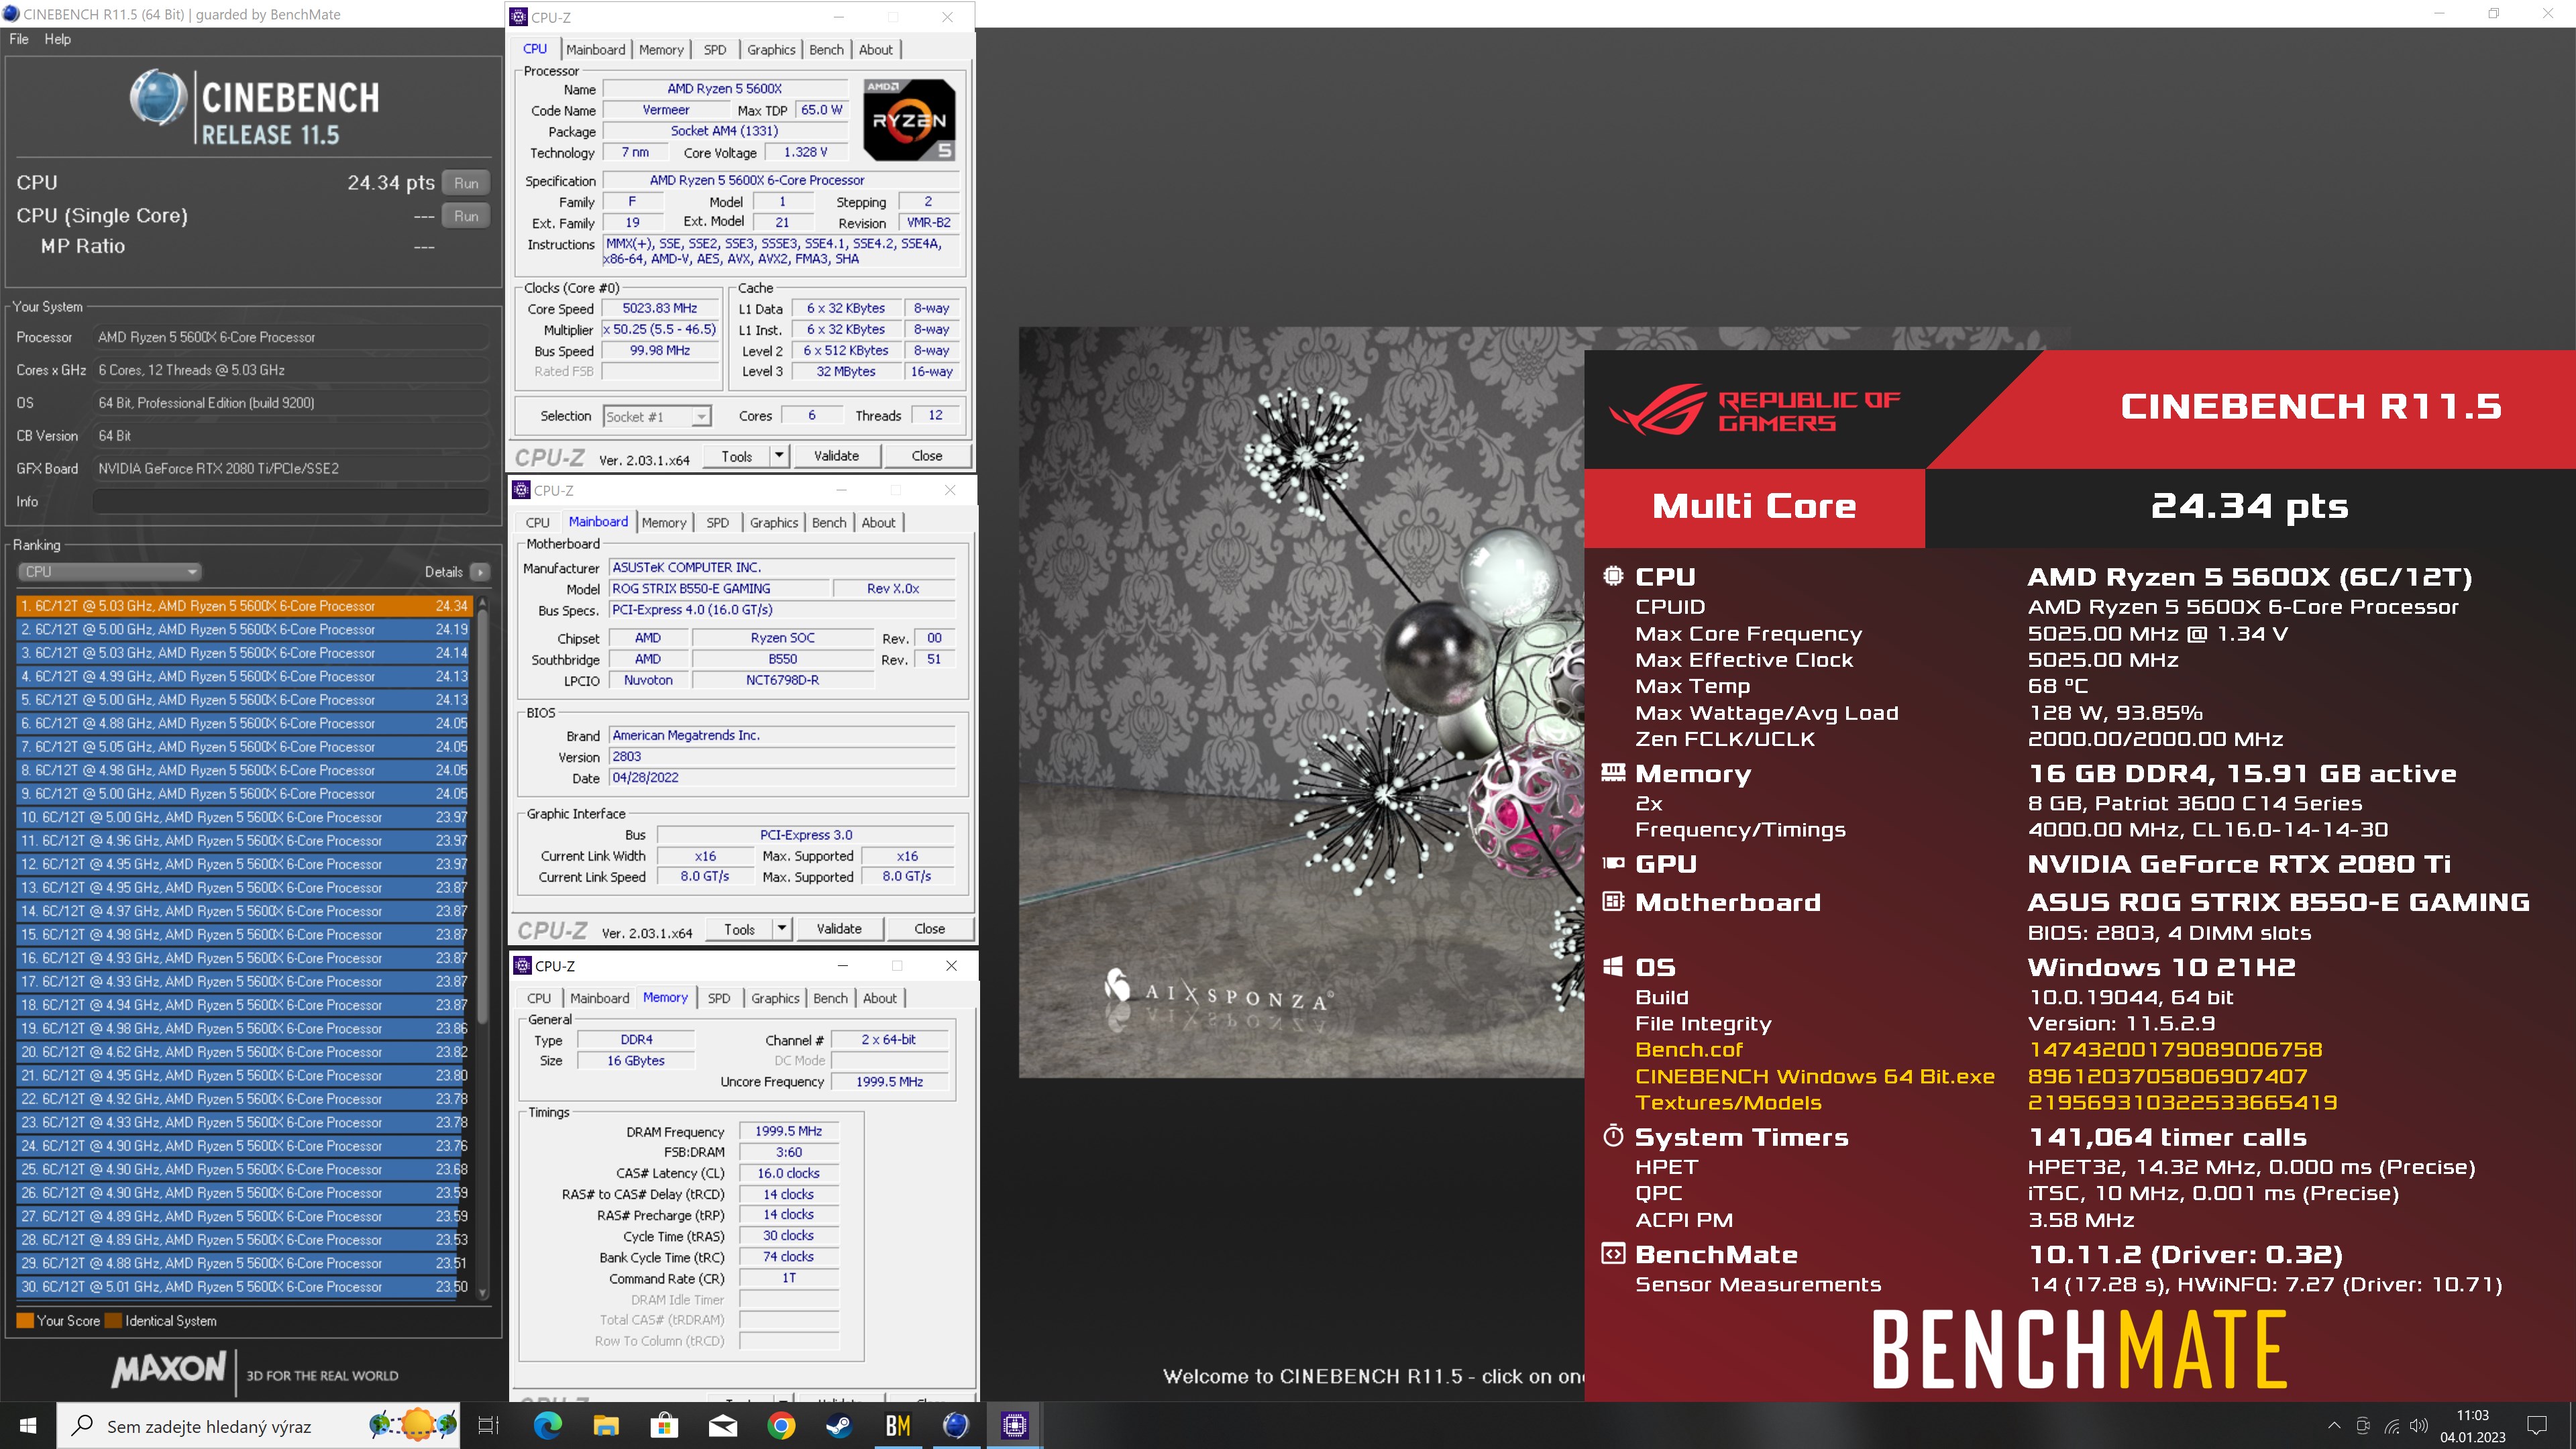The height and width of the screenshot is (1449, 2576).
Task: Open the Socket #1 selection dropdown
Action: click(x=657, y=416)
